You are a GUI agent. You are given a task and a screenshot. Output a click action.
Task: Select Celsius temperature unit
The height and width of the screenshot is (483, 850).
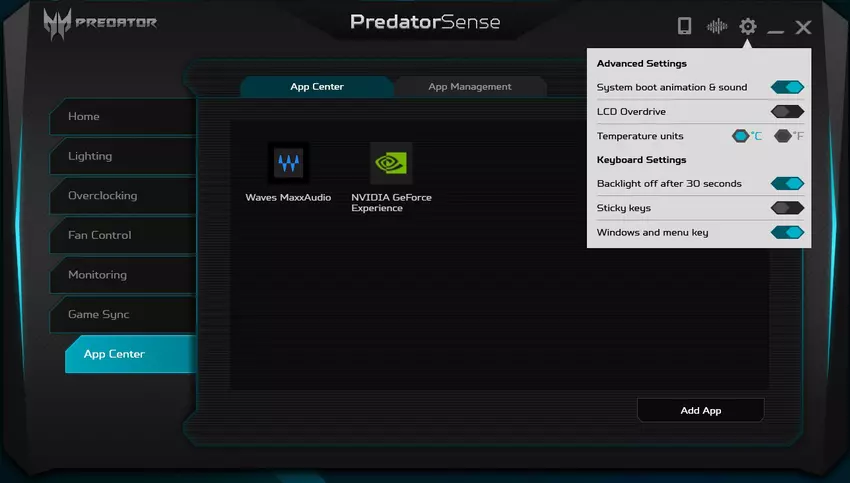pos(741,136)
